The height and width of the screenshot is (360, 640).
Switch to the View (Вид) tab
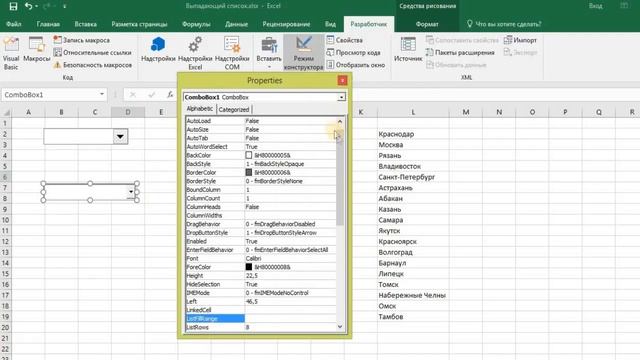[x=330, y=24]
